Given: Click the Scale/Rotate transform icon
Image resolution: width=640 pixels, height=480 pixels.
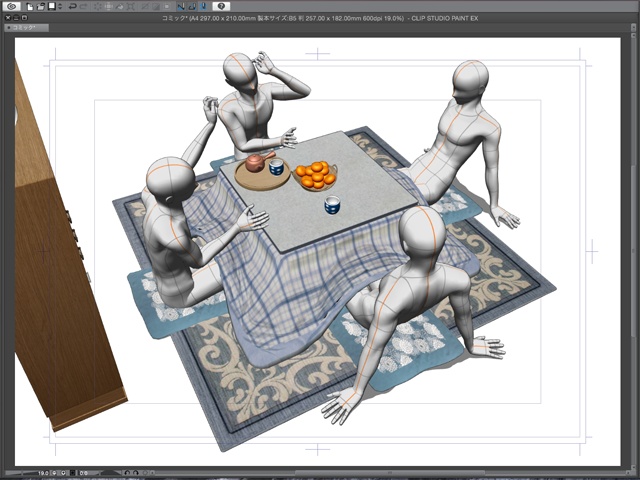Looking at the screenshot, I should (x=131, y=7).
